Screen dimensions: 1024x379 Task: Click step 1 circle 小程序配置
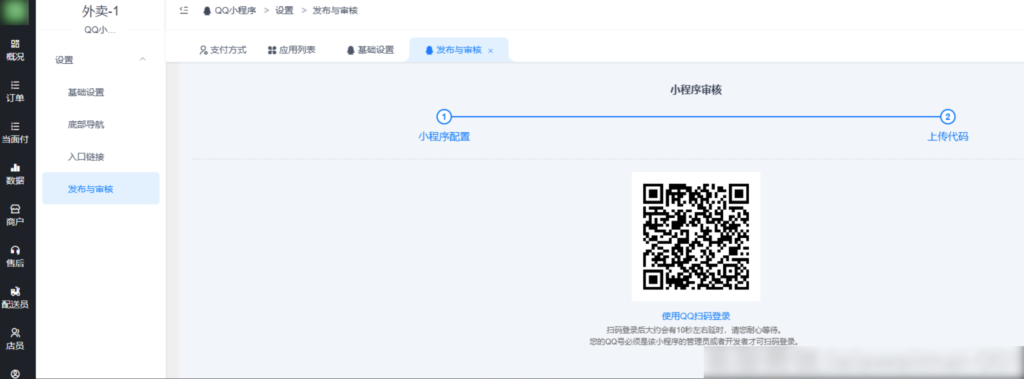point(444,117)
